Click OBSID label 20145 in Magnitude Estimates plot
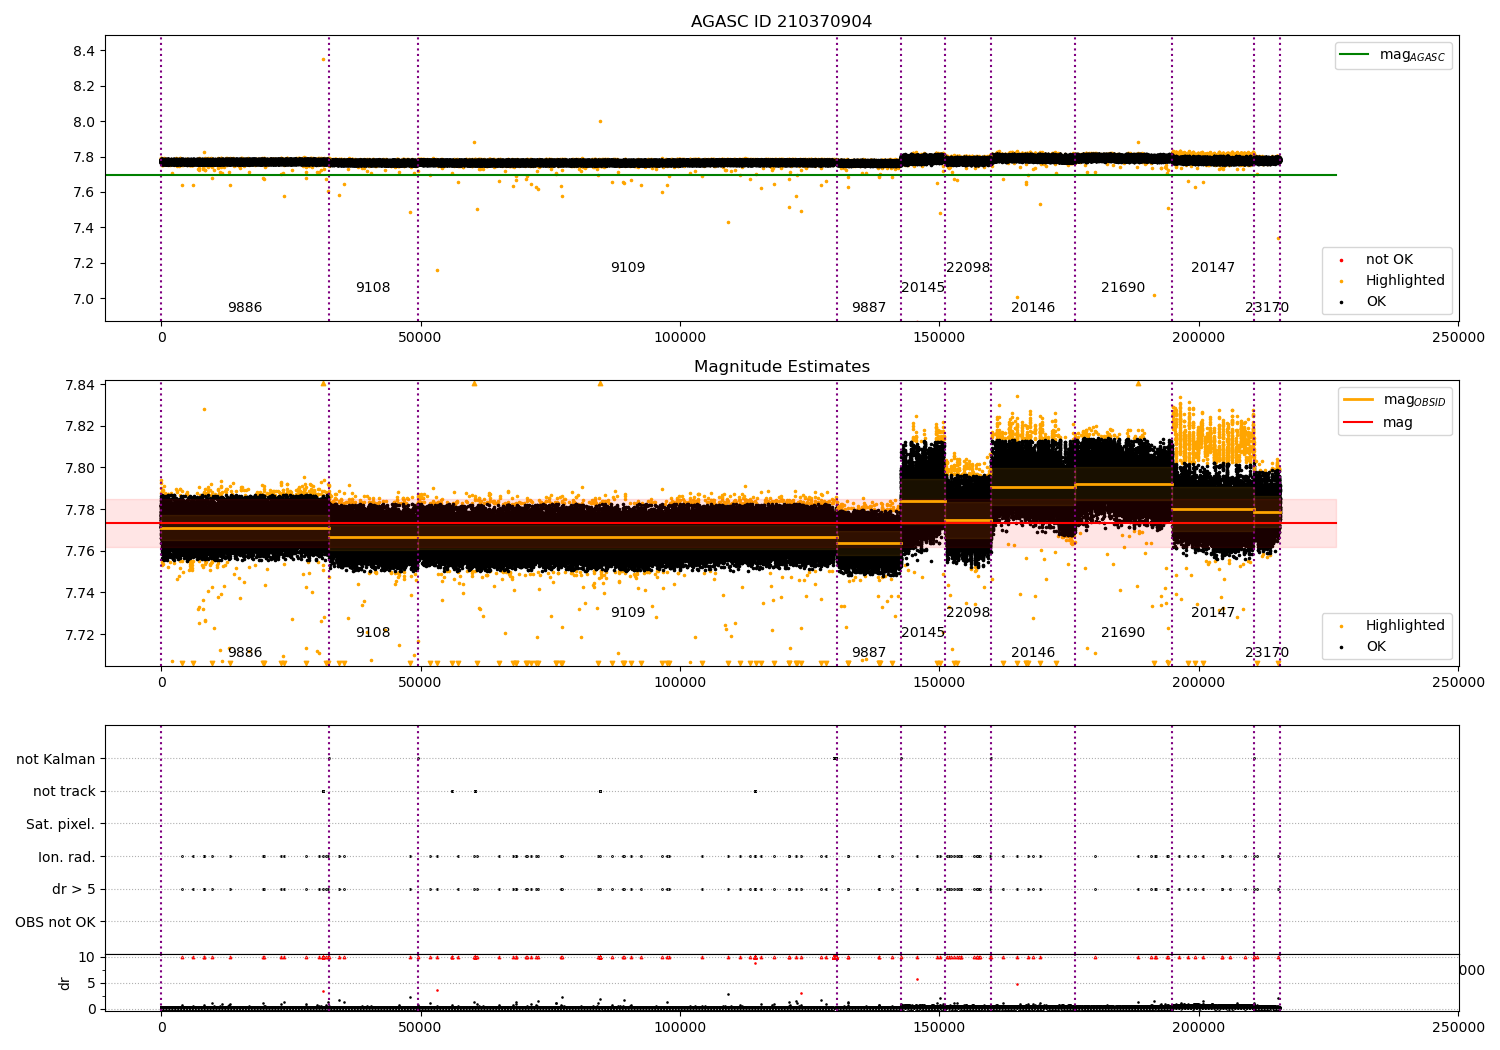Viewport: 1500px width, 1050px height. 922,633
